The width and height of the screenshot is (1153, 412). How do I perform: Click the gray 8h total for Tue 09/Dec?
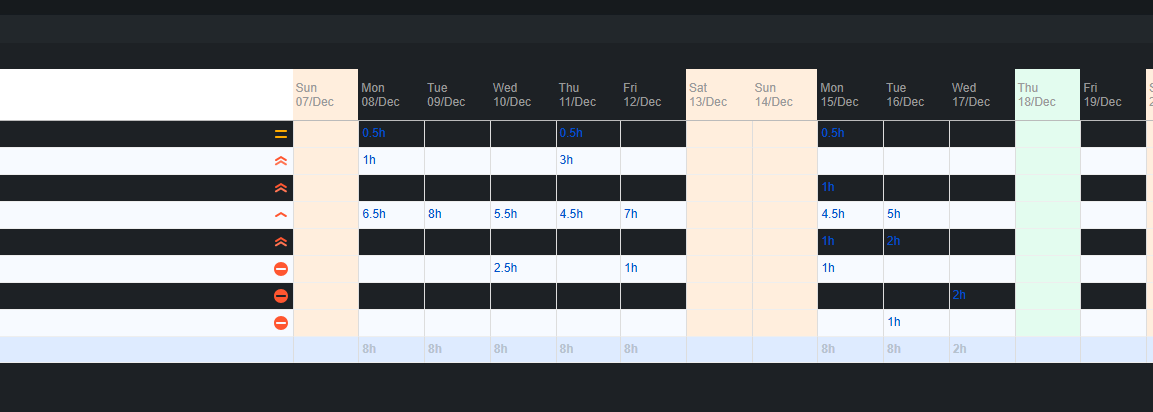pos(435,349)
